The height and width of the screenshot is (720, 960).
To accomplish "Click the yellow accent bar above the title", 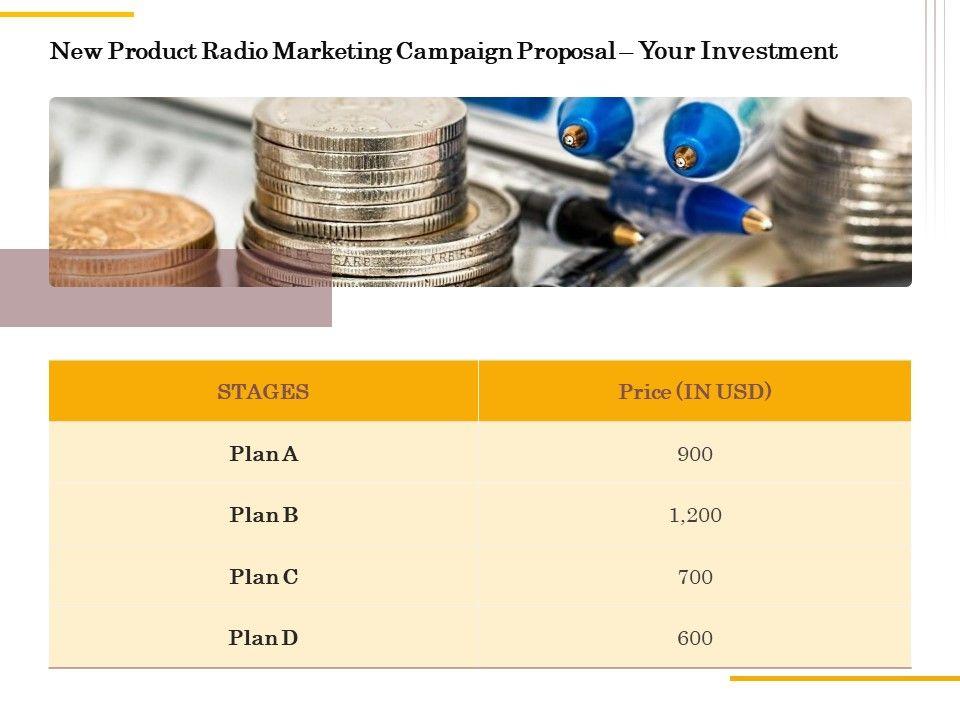I will tap(66, 14).
